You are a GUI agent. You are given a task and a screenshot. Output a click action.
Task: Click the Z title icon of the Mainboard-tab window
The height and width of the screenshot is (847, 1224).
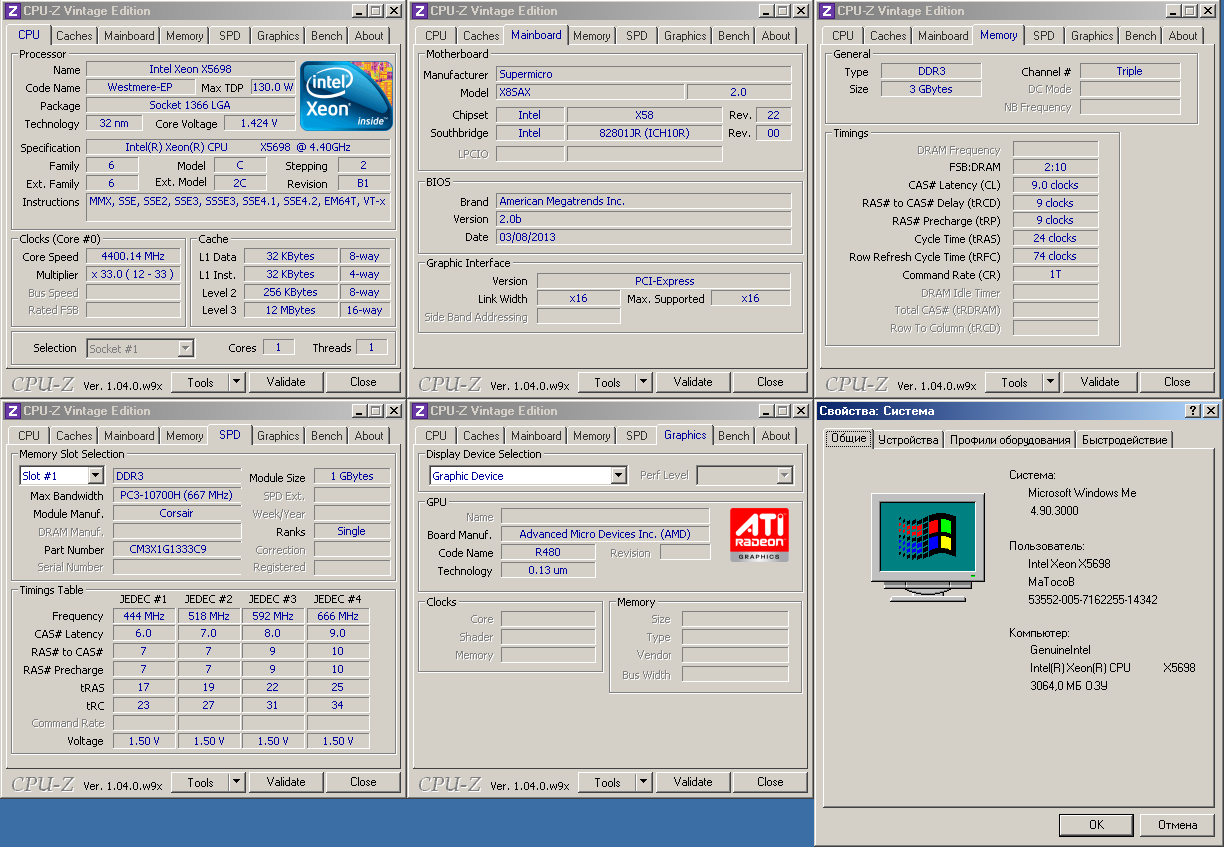coord(421,11)
